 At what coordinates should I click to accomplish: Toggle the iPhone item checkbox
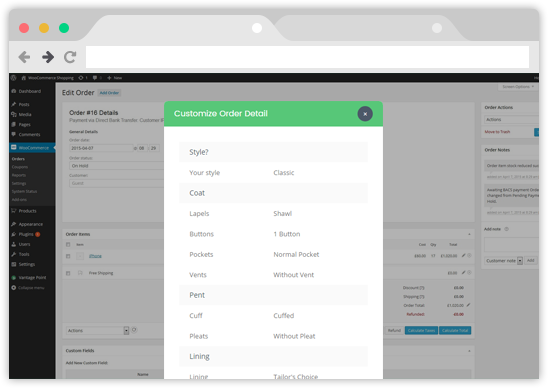[68, 256]
